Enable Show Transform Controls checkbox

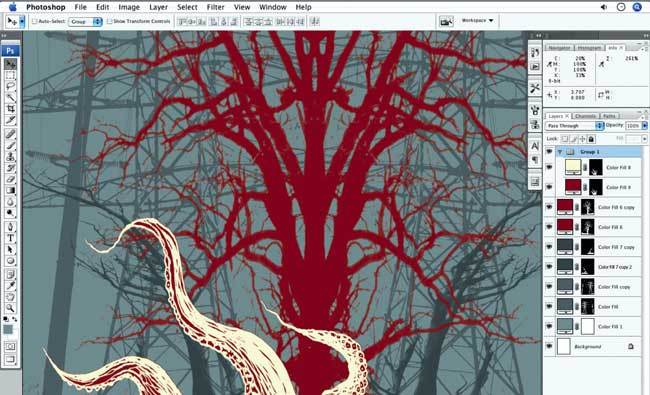(109, 21)
